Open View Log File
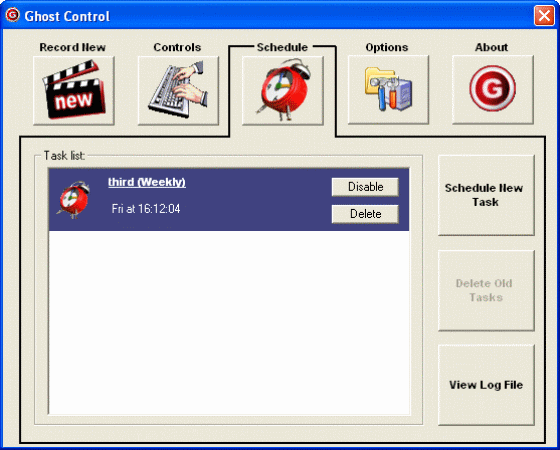The height and width of the screenshot is (450, 560). 486,385
